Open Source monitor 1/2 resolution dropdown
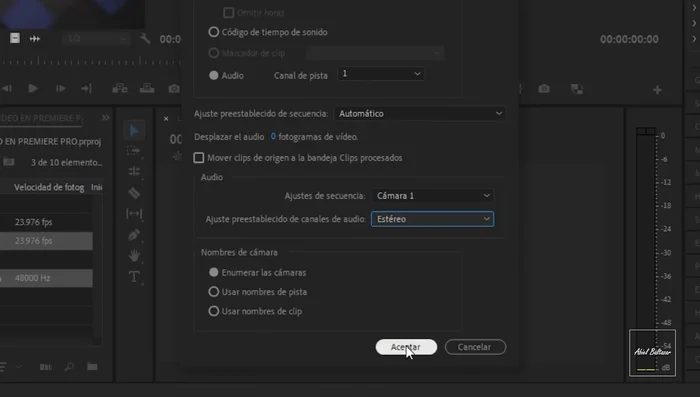Viewport: 700px width, 397px height. pyautogui.click(x=96, y=39)
